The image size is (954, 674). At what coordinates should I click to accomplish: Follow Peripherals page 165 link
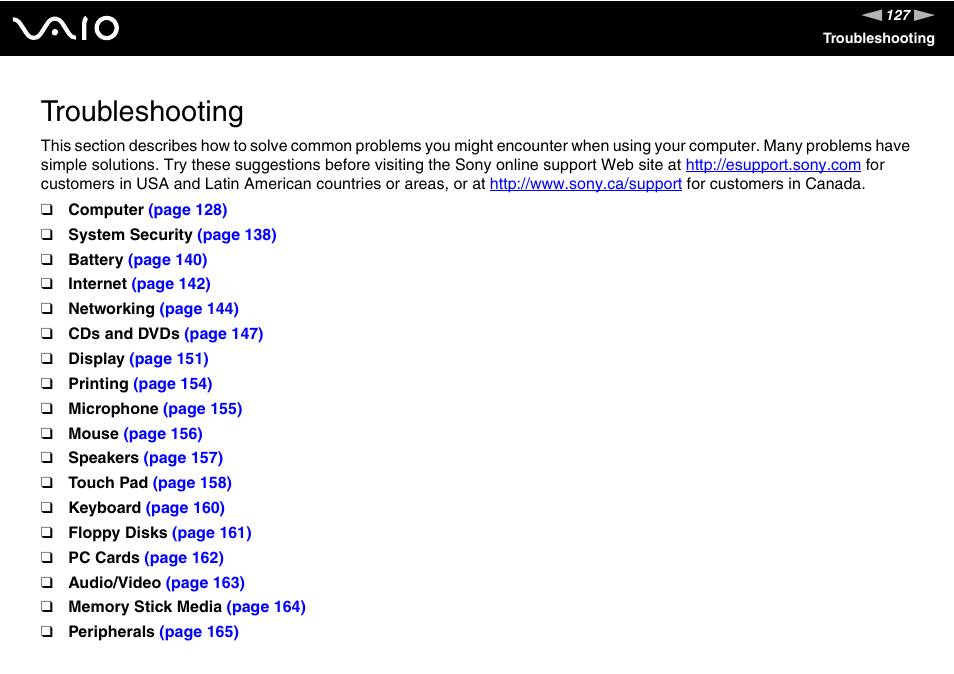pyautogui.click(x=199, y=632)
